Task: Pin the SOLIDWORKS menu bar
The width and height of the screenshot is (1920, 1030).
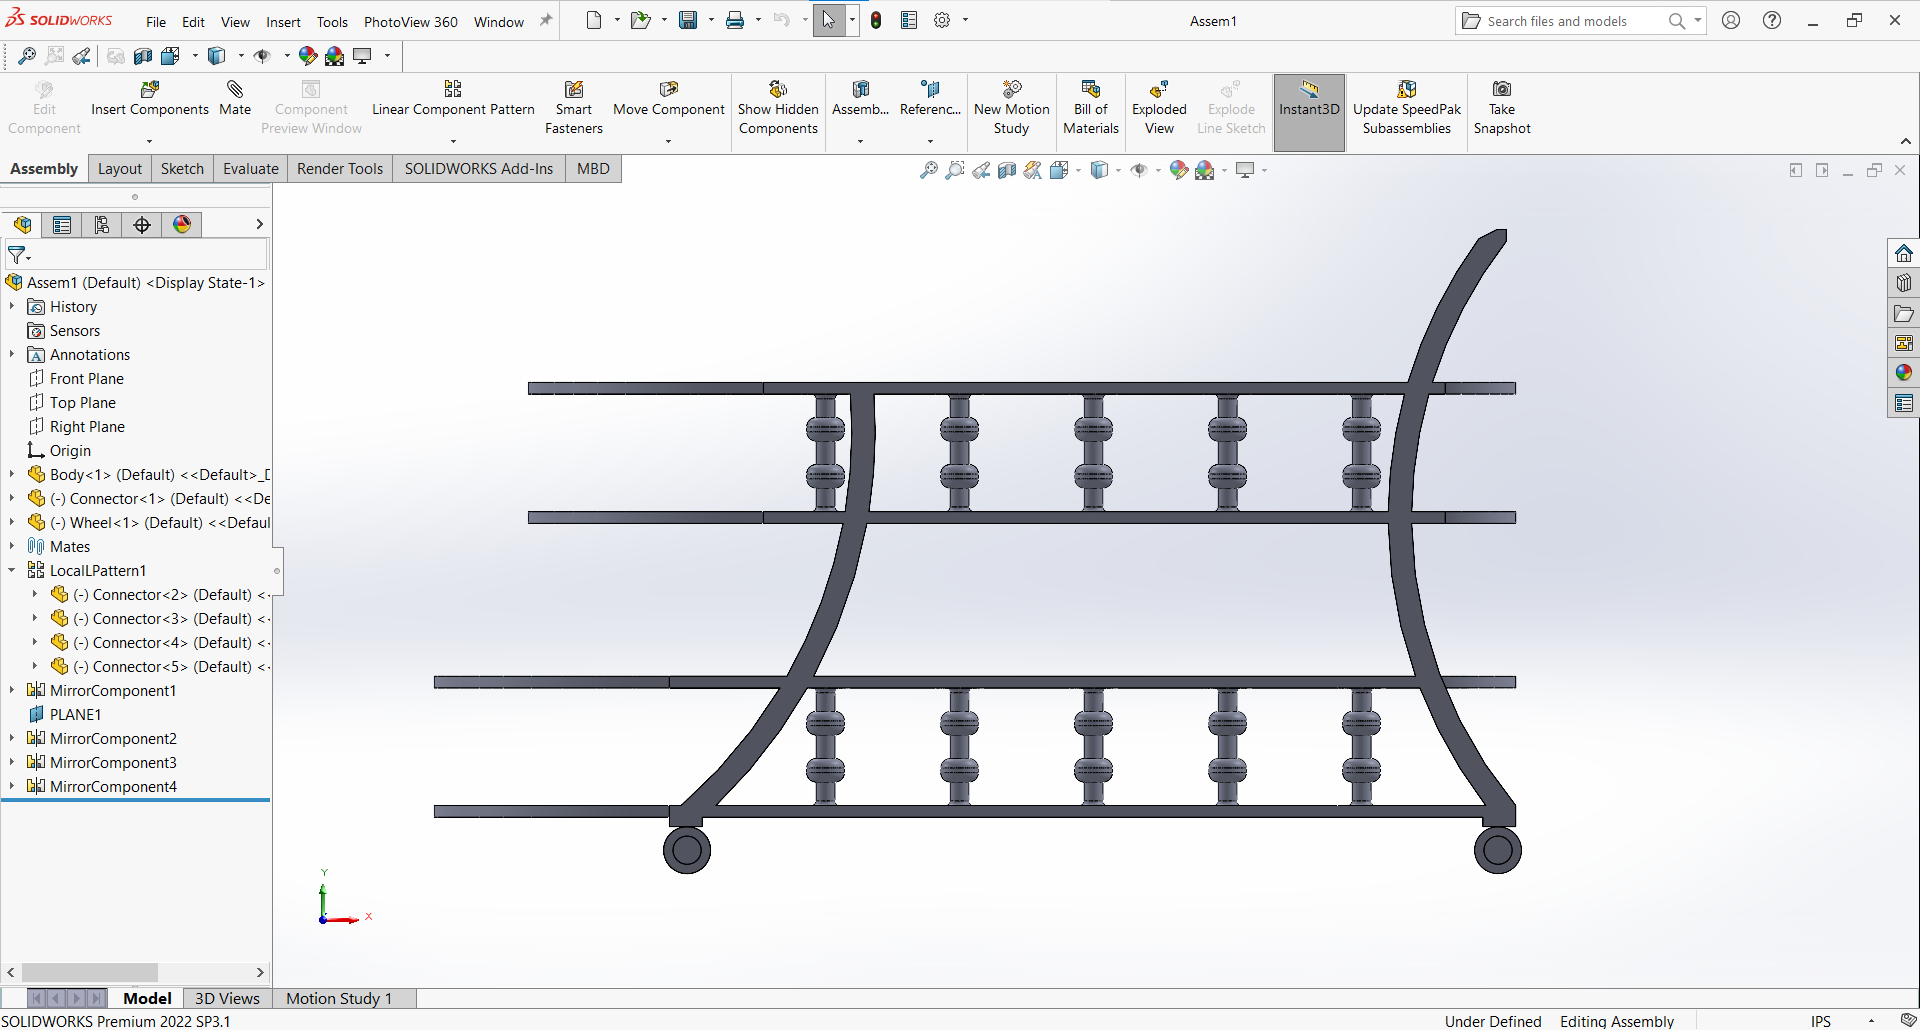Action: click(x=546, y=21)
